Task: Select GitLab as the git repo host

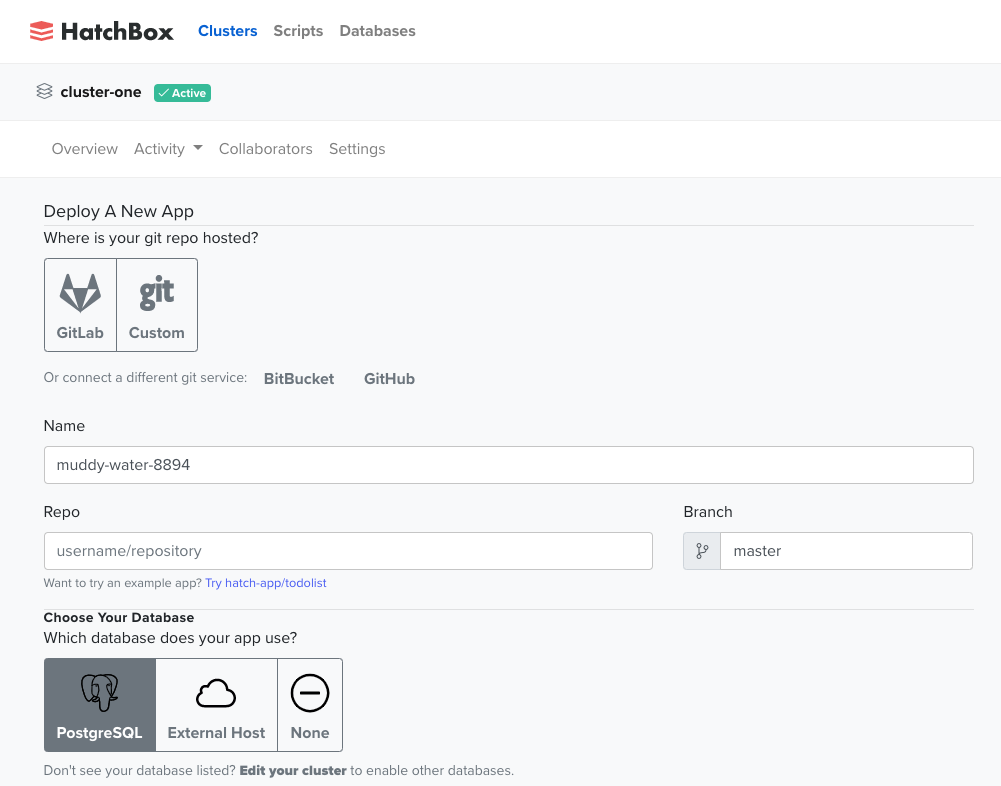Action: [80, 305]
